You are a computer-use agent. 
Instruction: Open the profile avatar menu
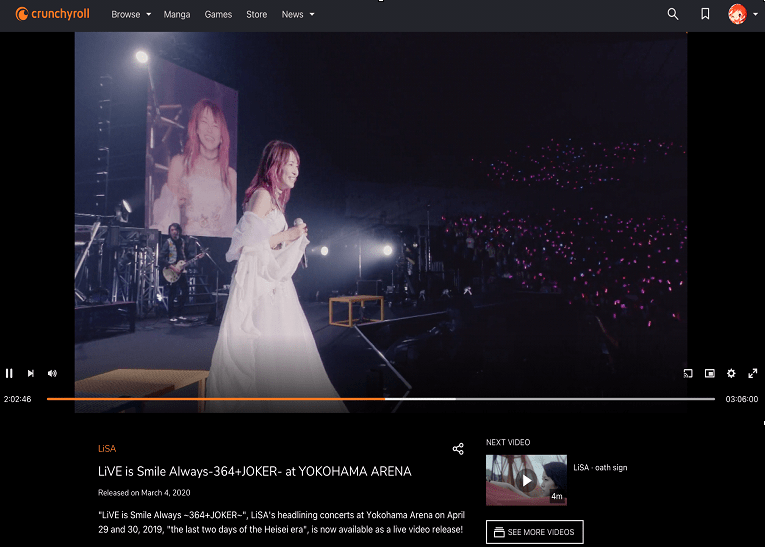click(x=742, y=14)
